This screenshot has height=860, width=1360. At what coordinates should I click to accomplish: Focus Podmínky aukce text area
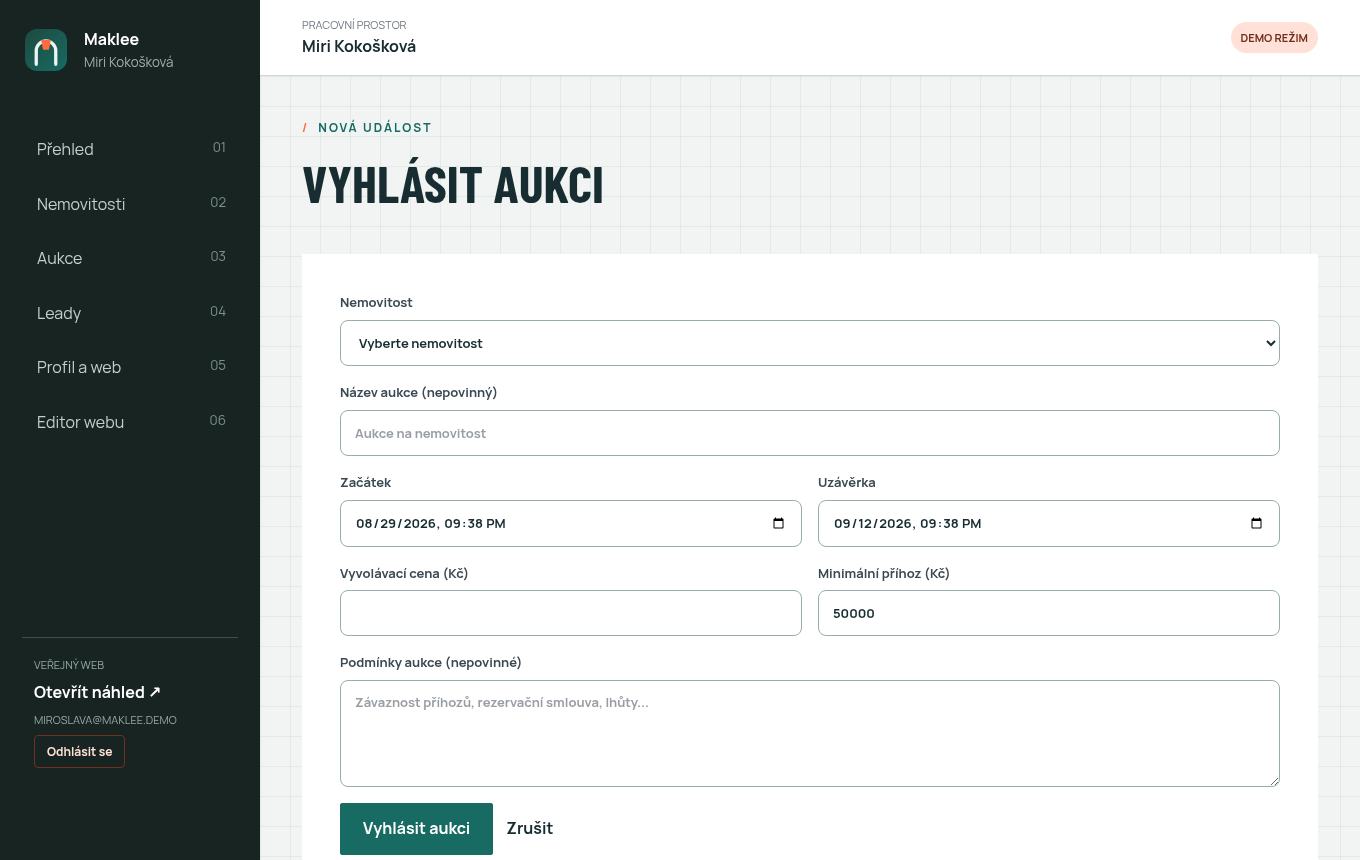click(810, 733)
